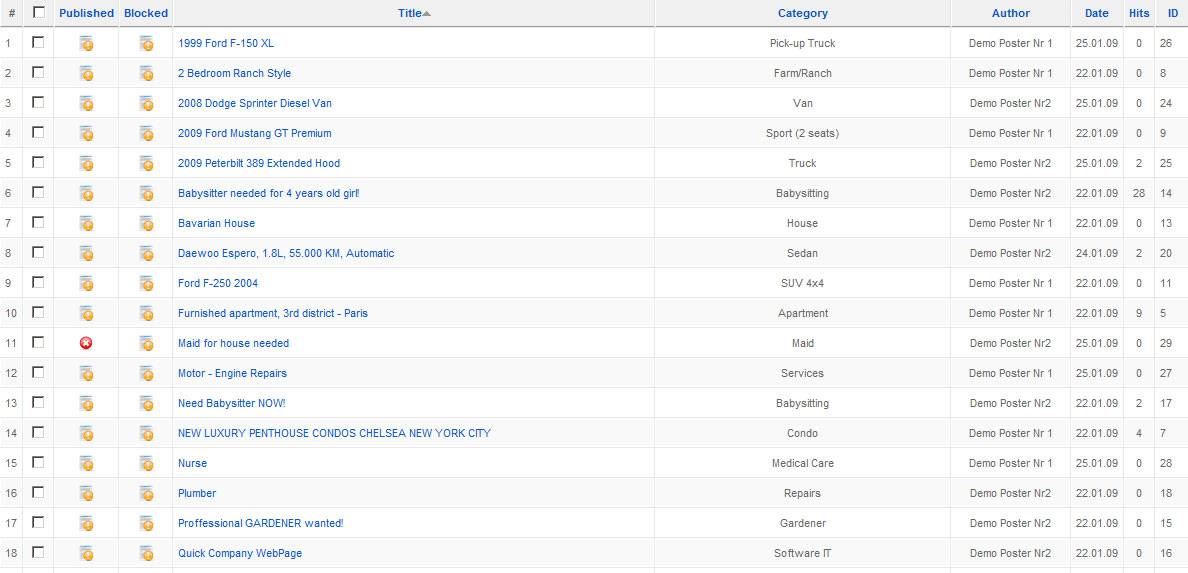Check the select-all checkbox in header
The image size is (1188, 573).
[39, 13]
